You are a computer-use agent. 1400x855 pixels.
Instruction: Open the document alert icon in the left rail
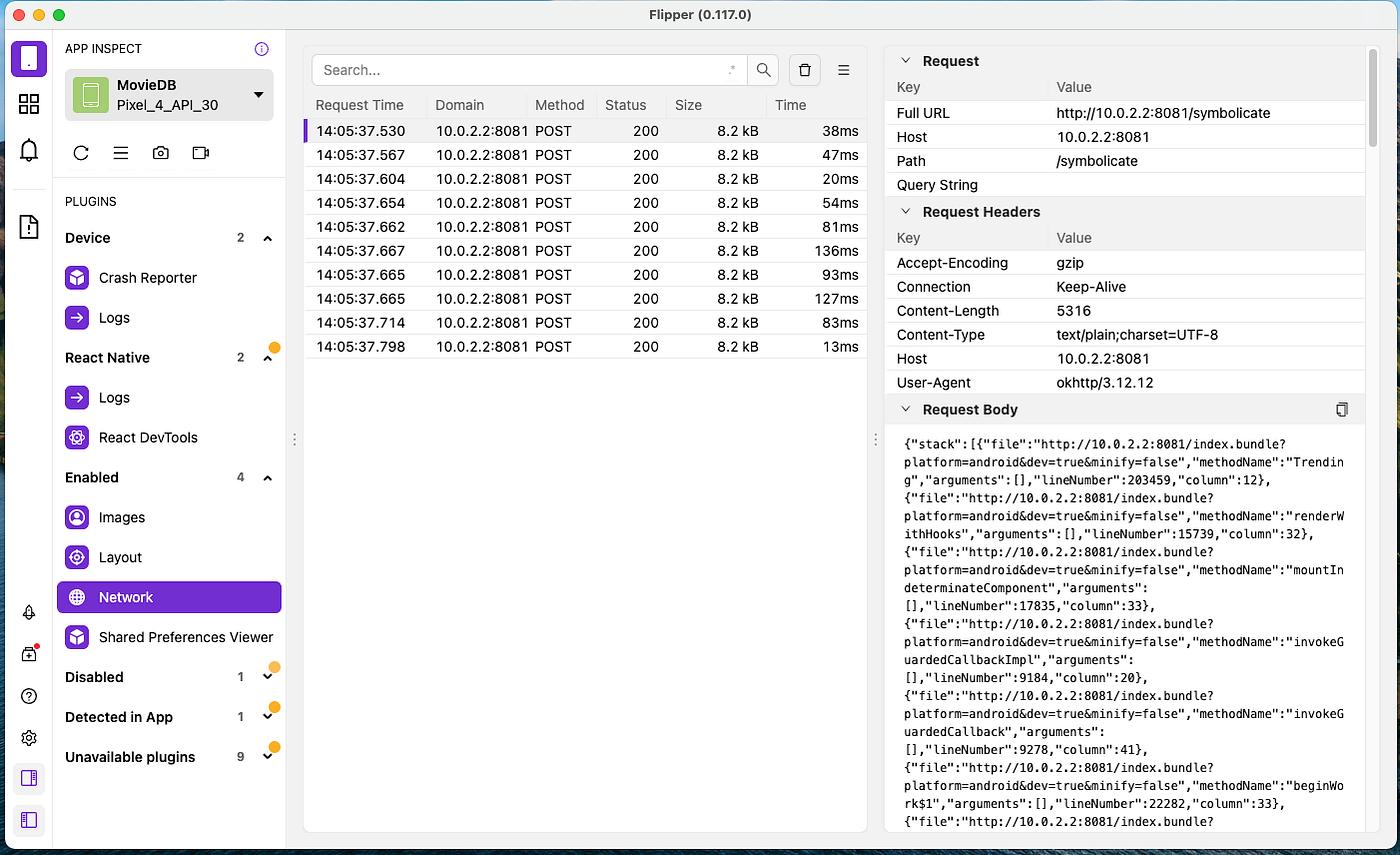tap(29, 227)
